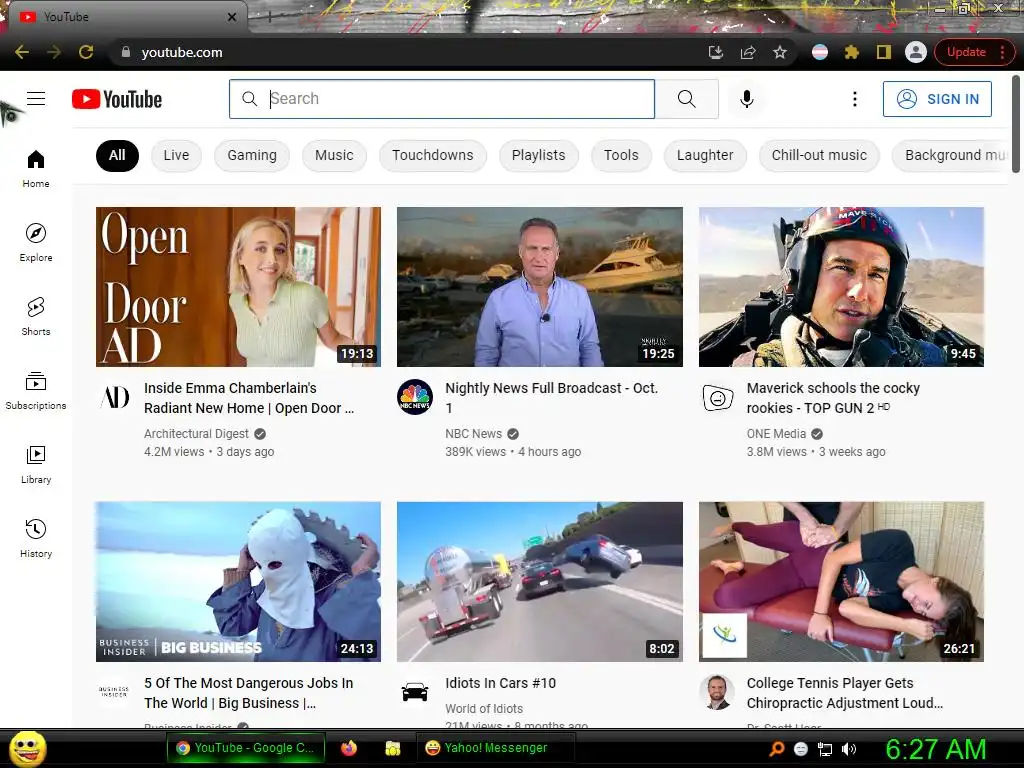Open the ONE Media channel link
Viewport: 1024px width, 768px height.
click(776, 434)
